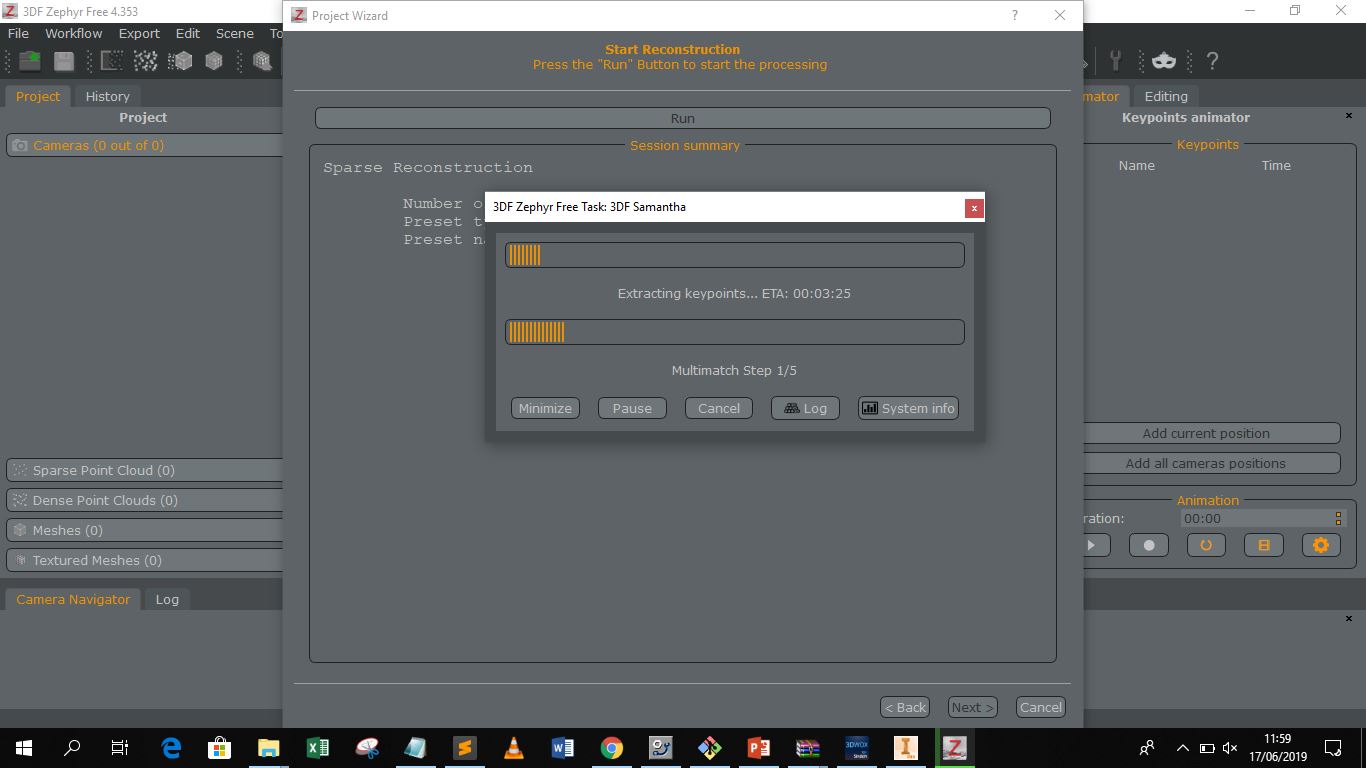Viewport: 1366px width, 768px height.
Task: Open Word from the taskbar
Action: point(563,747)
